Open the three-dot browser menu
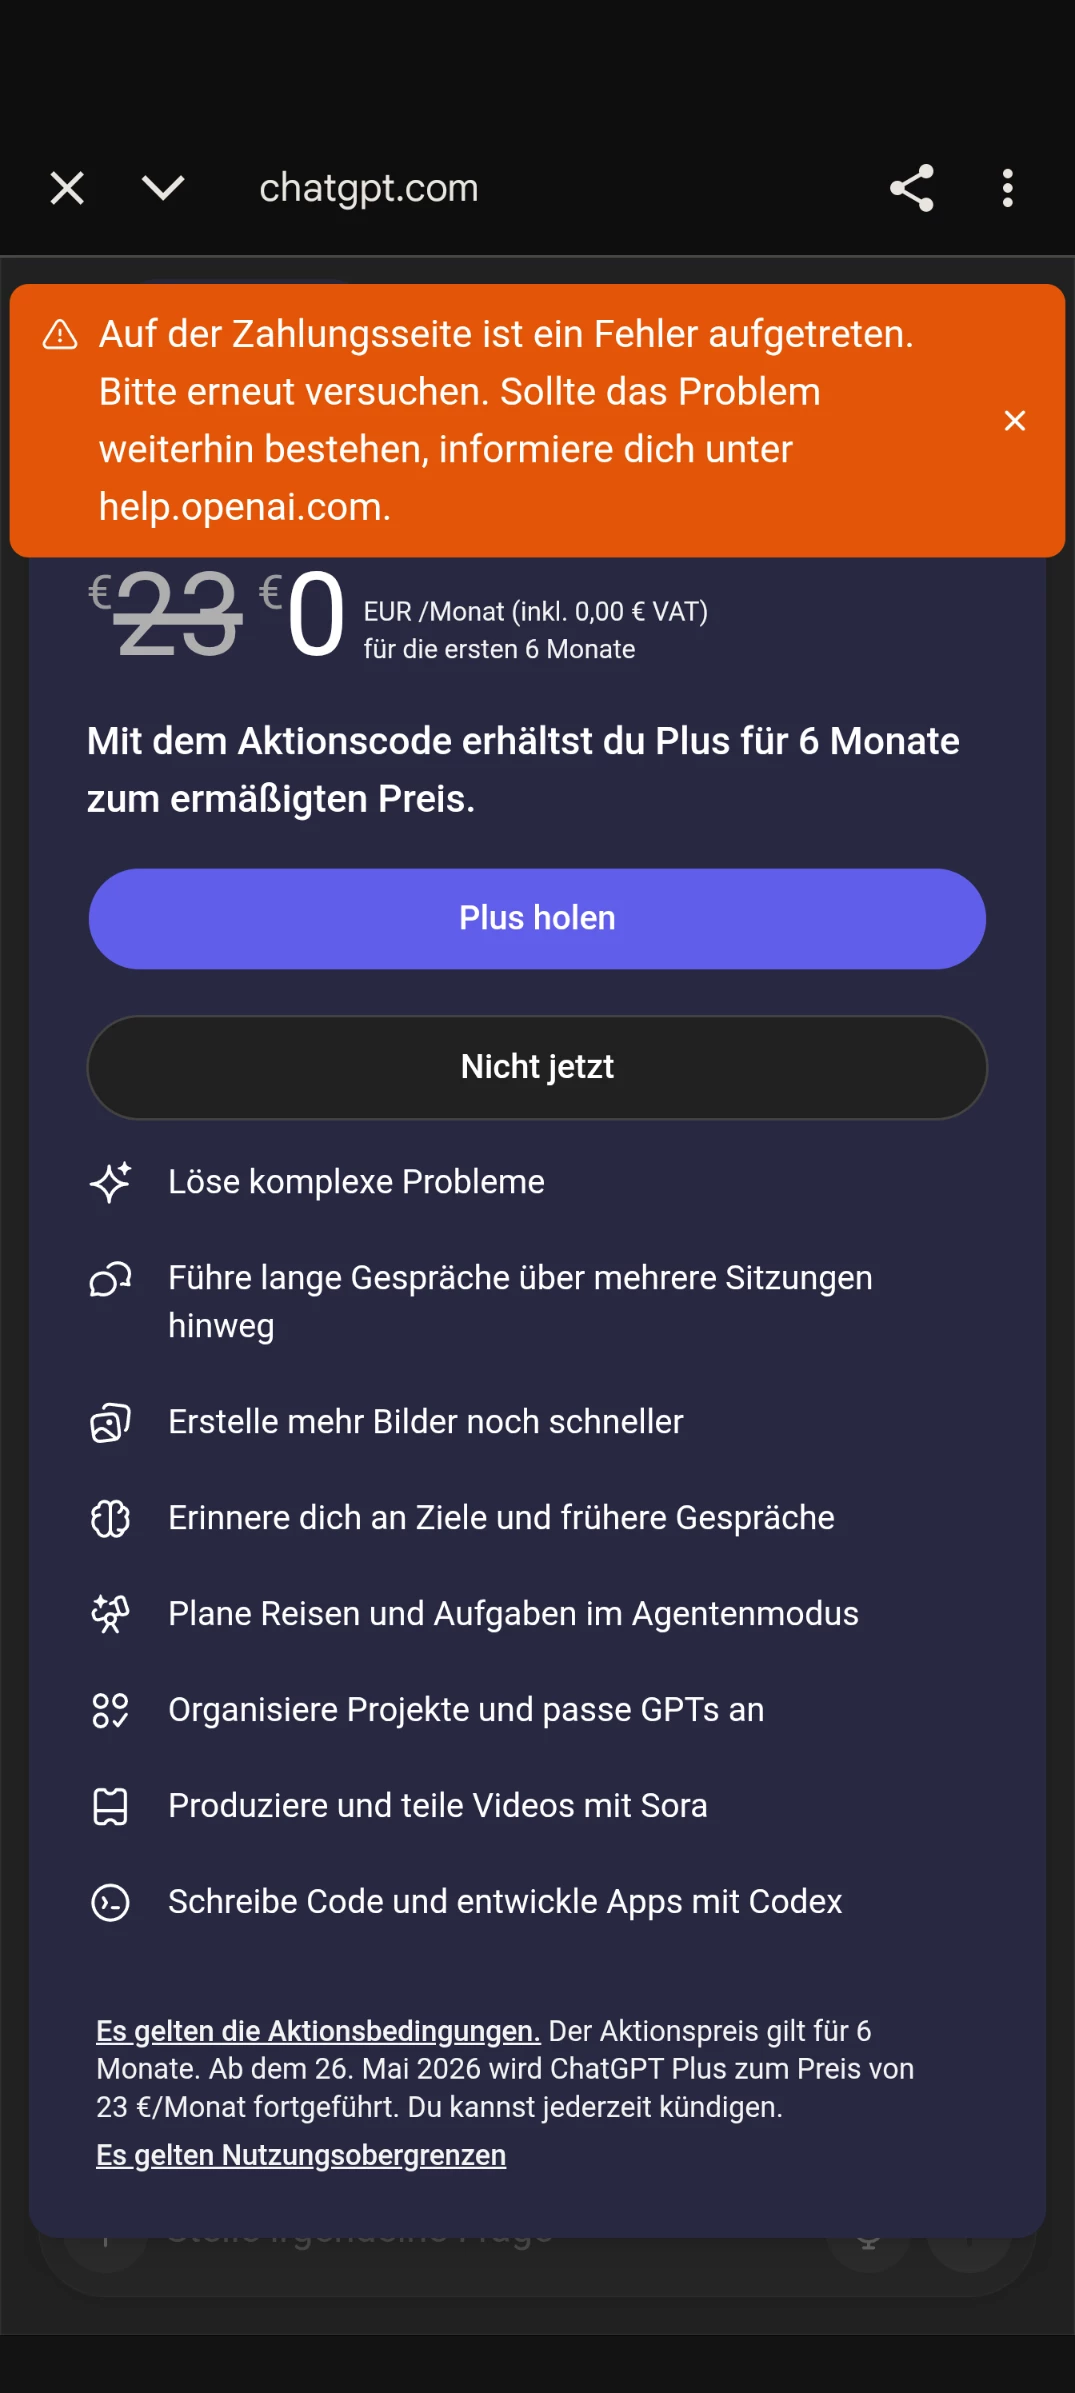 click(x=1007, y=188)
